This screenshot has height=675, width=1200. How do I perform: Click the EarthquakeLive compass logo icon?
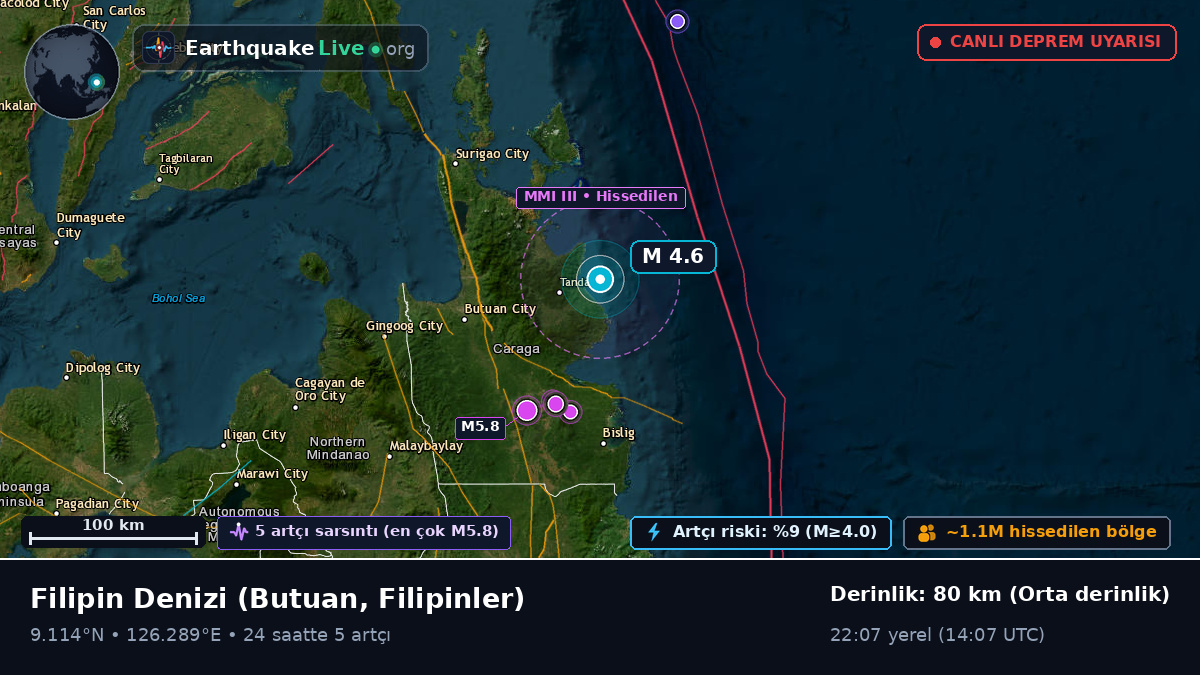click(159, 48)
